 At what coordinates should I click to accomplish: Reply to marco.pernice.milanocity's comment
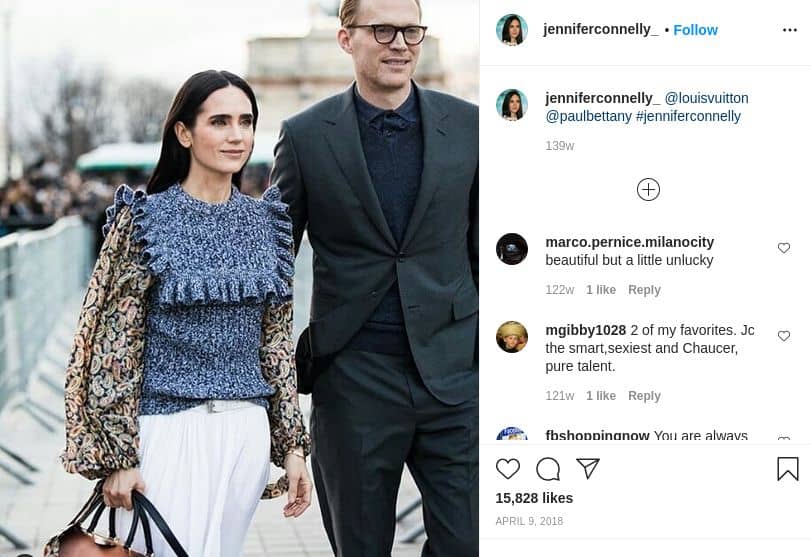644,290
